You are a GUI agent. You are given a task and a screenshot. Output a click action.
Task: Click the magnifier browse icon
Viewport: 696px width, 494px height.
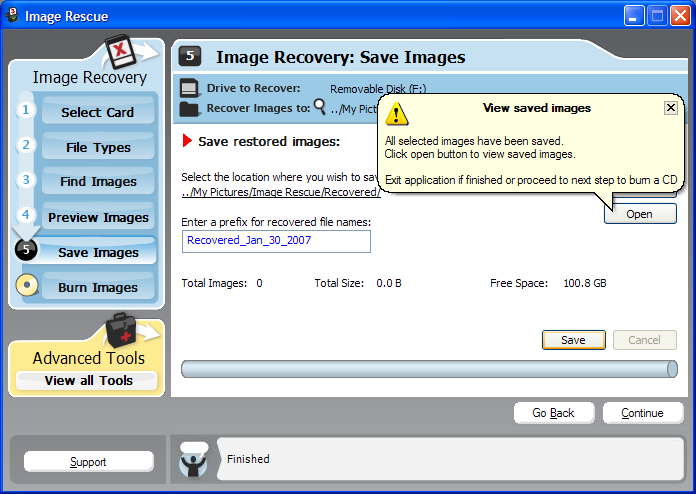[x=320, y=107]
